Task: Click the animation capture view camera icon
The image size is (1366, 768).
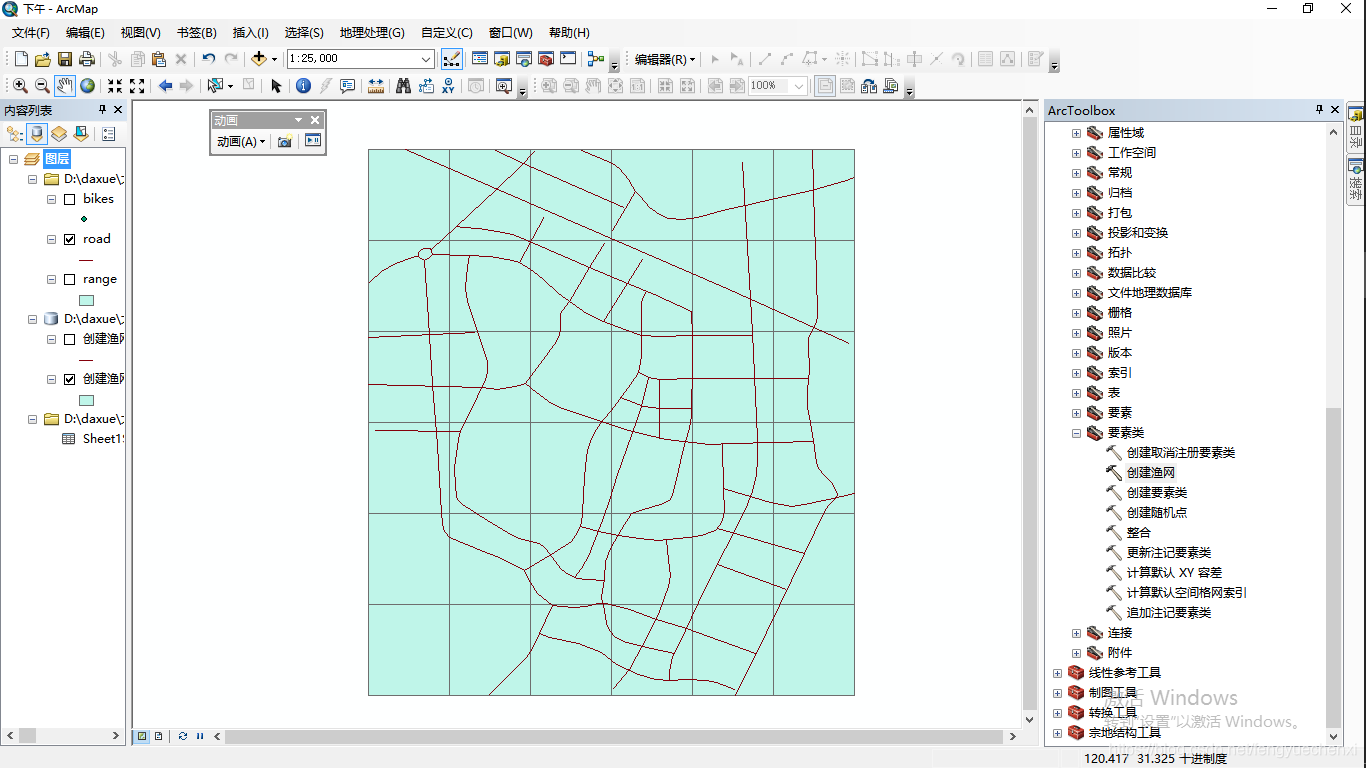Action: (x=285, y=142)
